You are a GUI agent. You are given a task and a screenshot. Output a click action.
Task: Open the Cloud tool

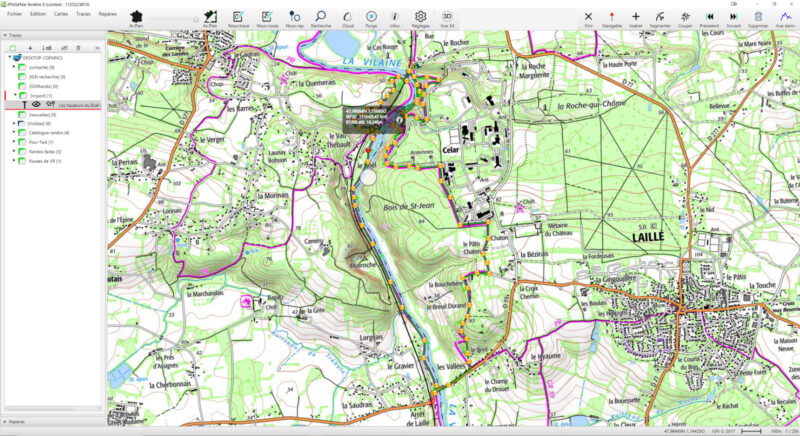346,18
